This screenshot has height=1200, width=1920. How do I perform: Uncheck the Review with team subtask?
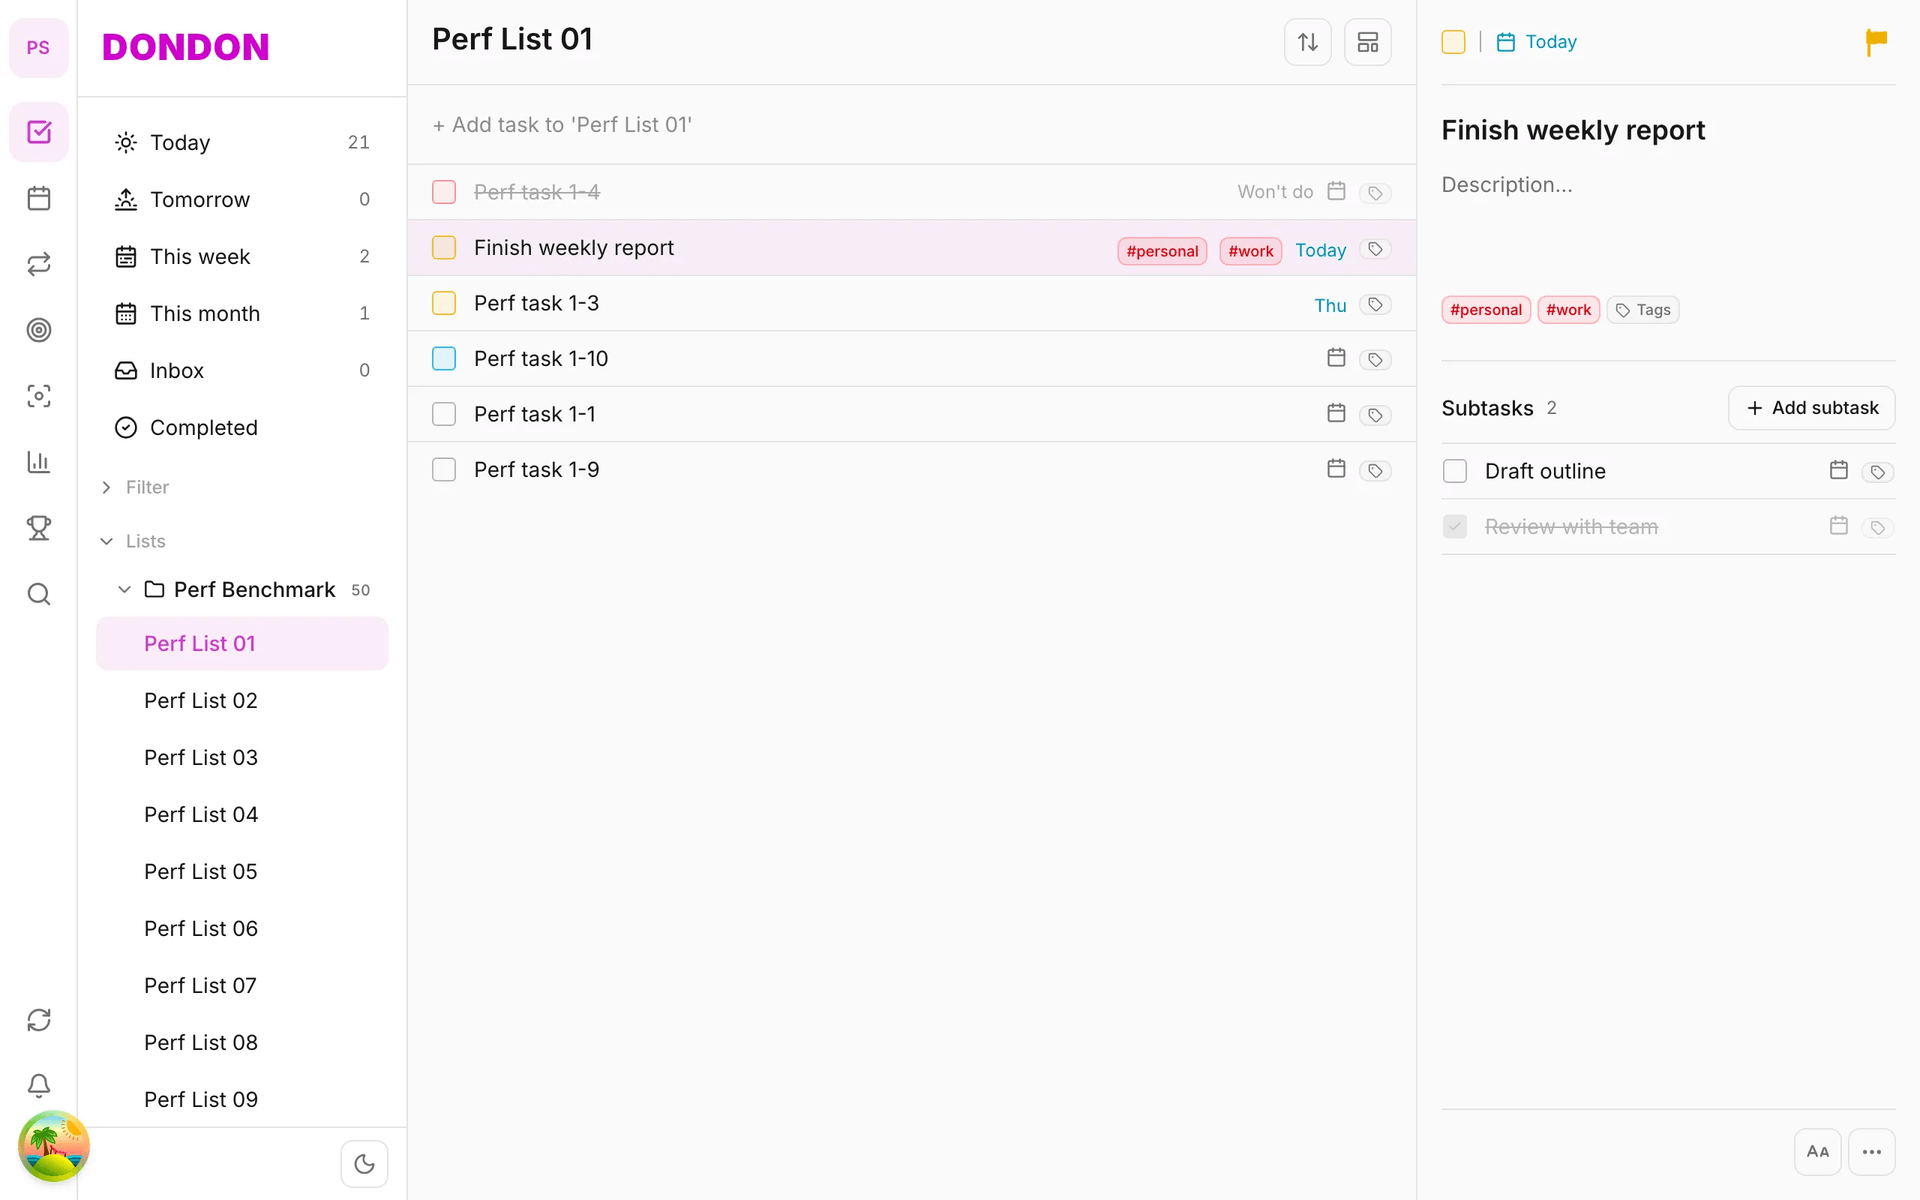pyautogui.click(x=1455, y=527)
